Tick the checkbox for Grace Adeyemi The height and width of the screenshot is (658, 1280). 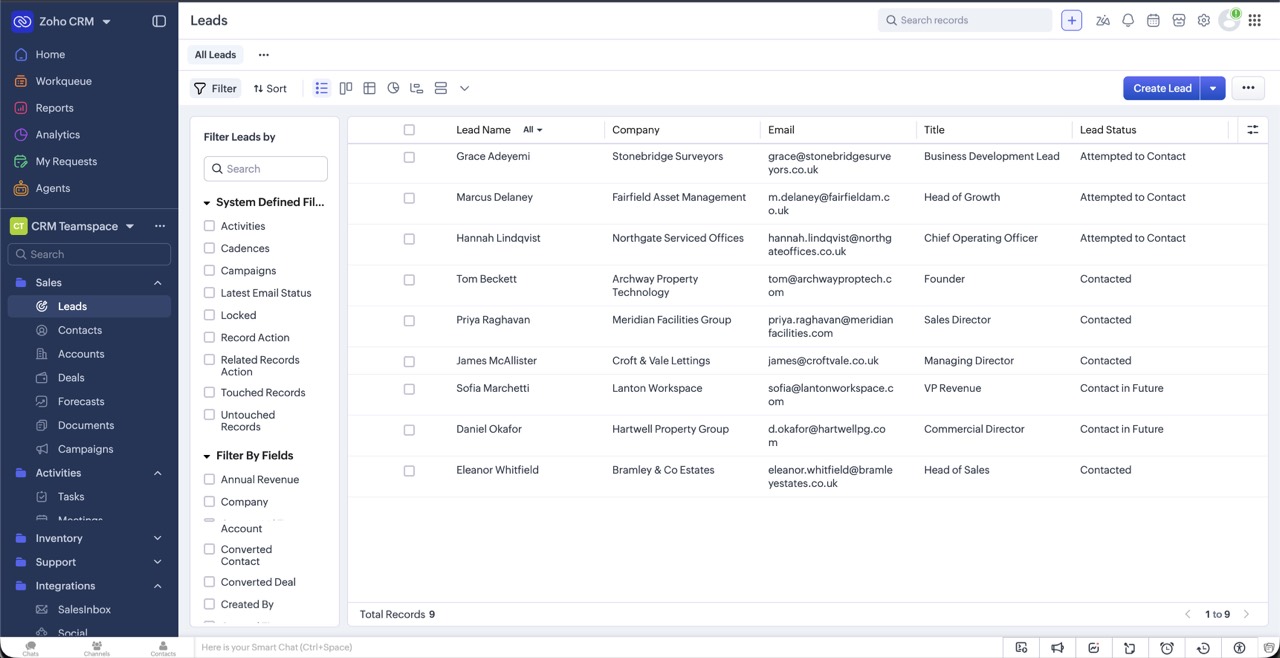click(409, 157)
